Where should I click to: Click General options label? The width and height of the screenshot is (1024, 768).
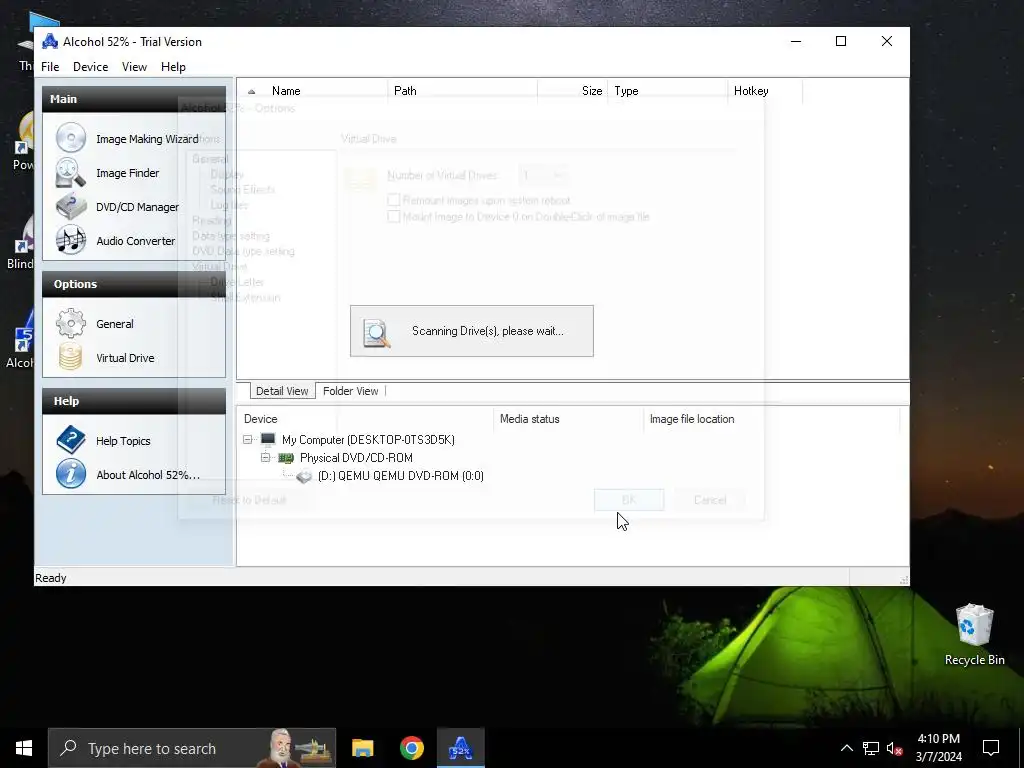tap(115, 323)
